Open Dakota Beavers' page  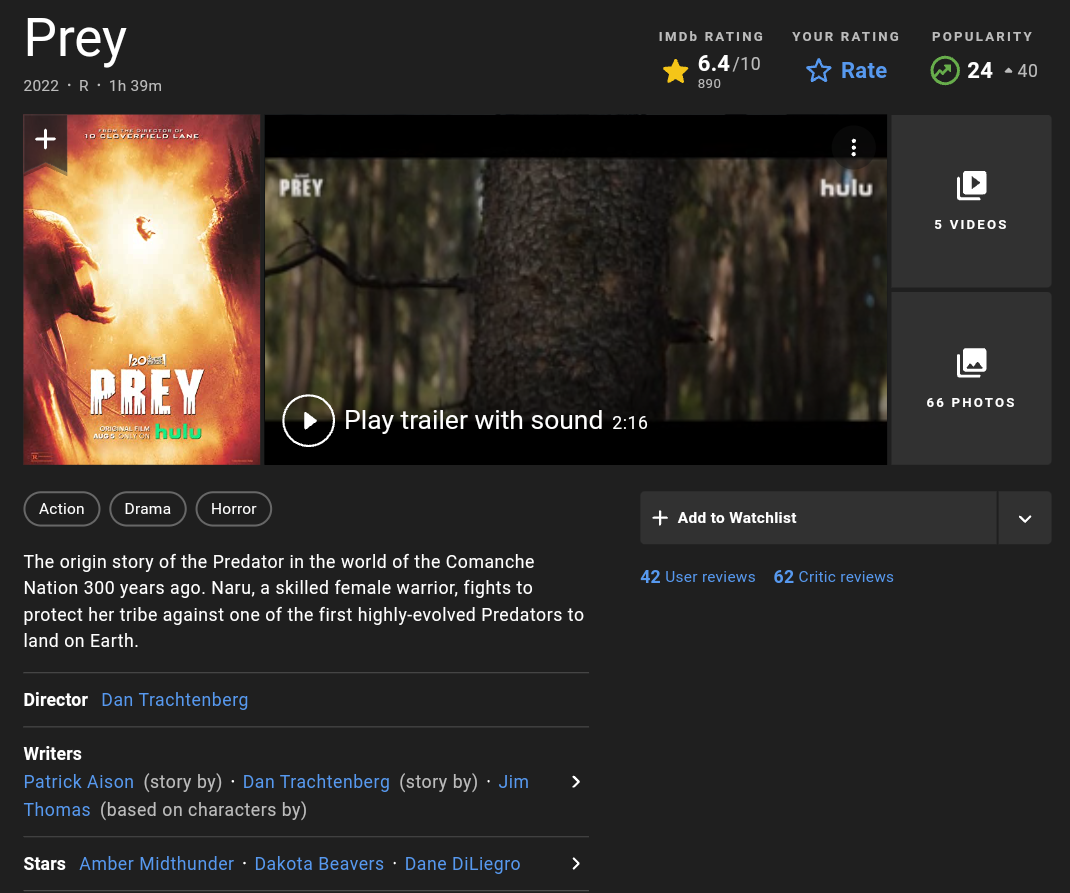pyautogui.click(x=319, y=864)
